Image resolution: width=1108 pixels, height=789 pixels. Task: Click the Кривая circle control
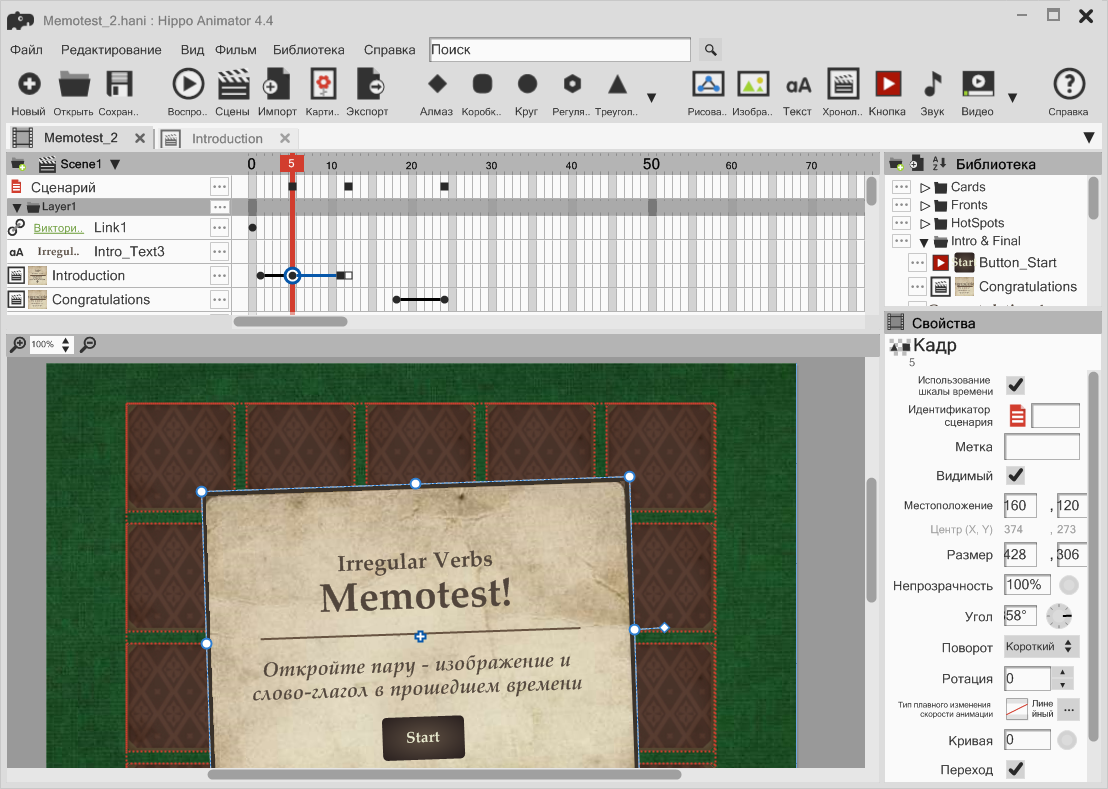1067,740
